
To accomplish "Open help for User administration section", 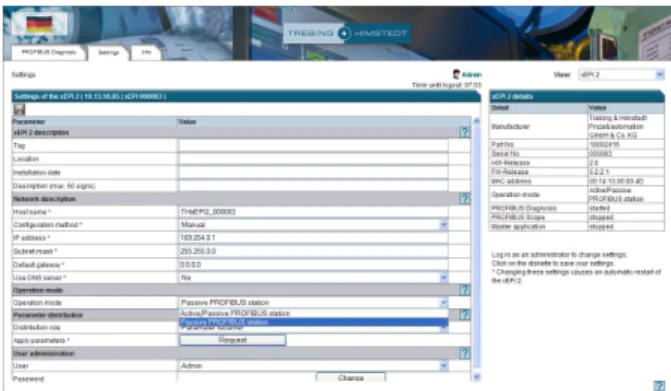I will 464,353.
